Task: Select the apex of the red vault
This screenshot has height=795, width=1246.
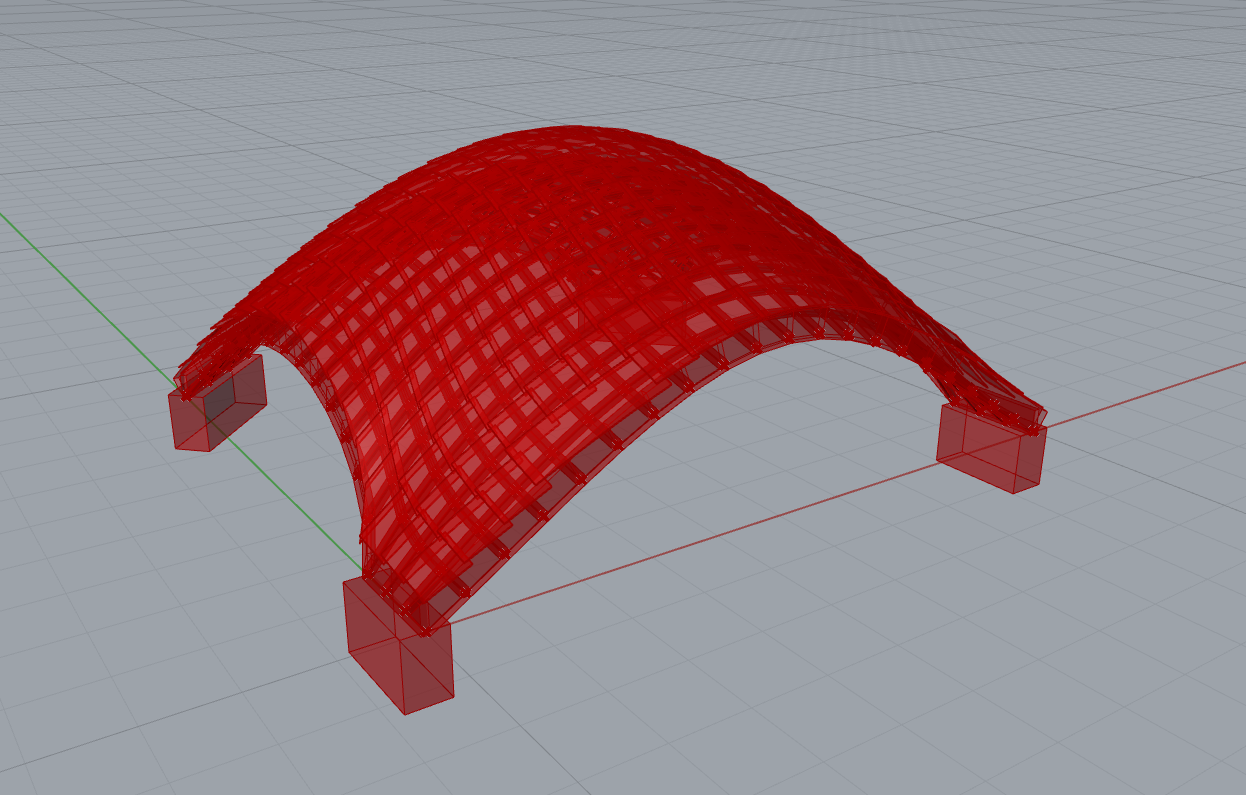Action: [x=575, y=135]
